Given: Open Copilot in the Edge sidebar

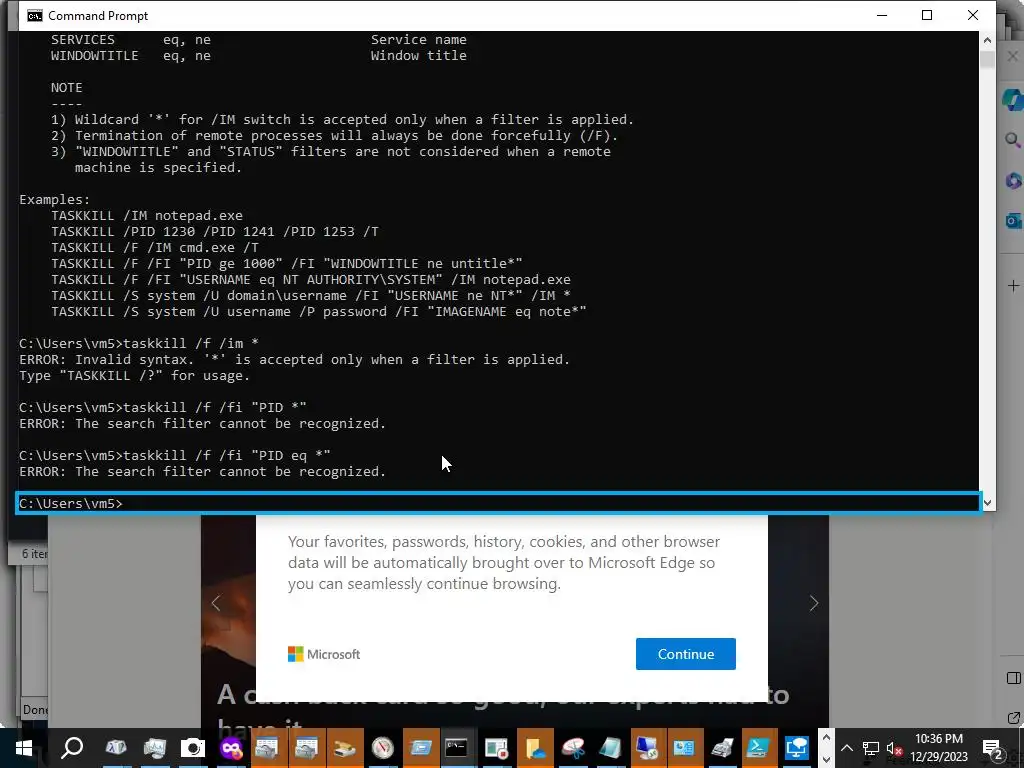Looking at the screenshot, I should 1013,99.
